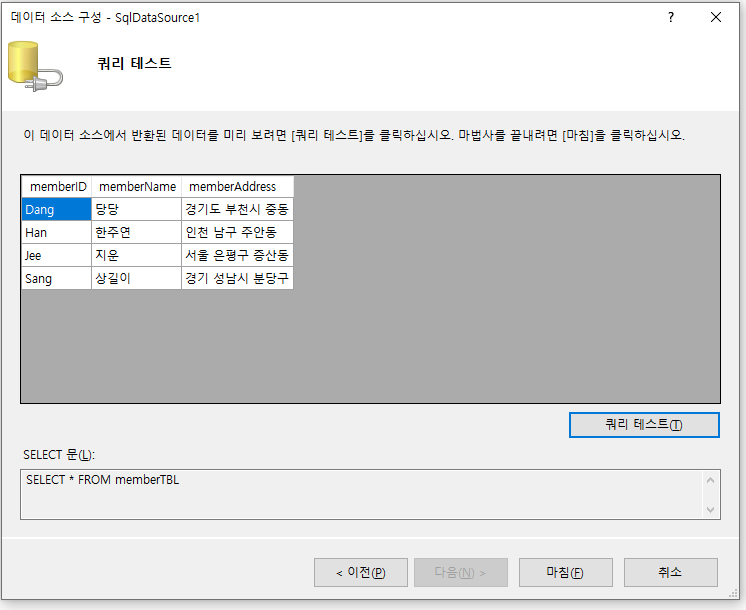The height and width of the screenshot is (610, 746).
Task: Close the data source configuration dialog
Action: click(716, 18)
